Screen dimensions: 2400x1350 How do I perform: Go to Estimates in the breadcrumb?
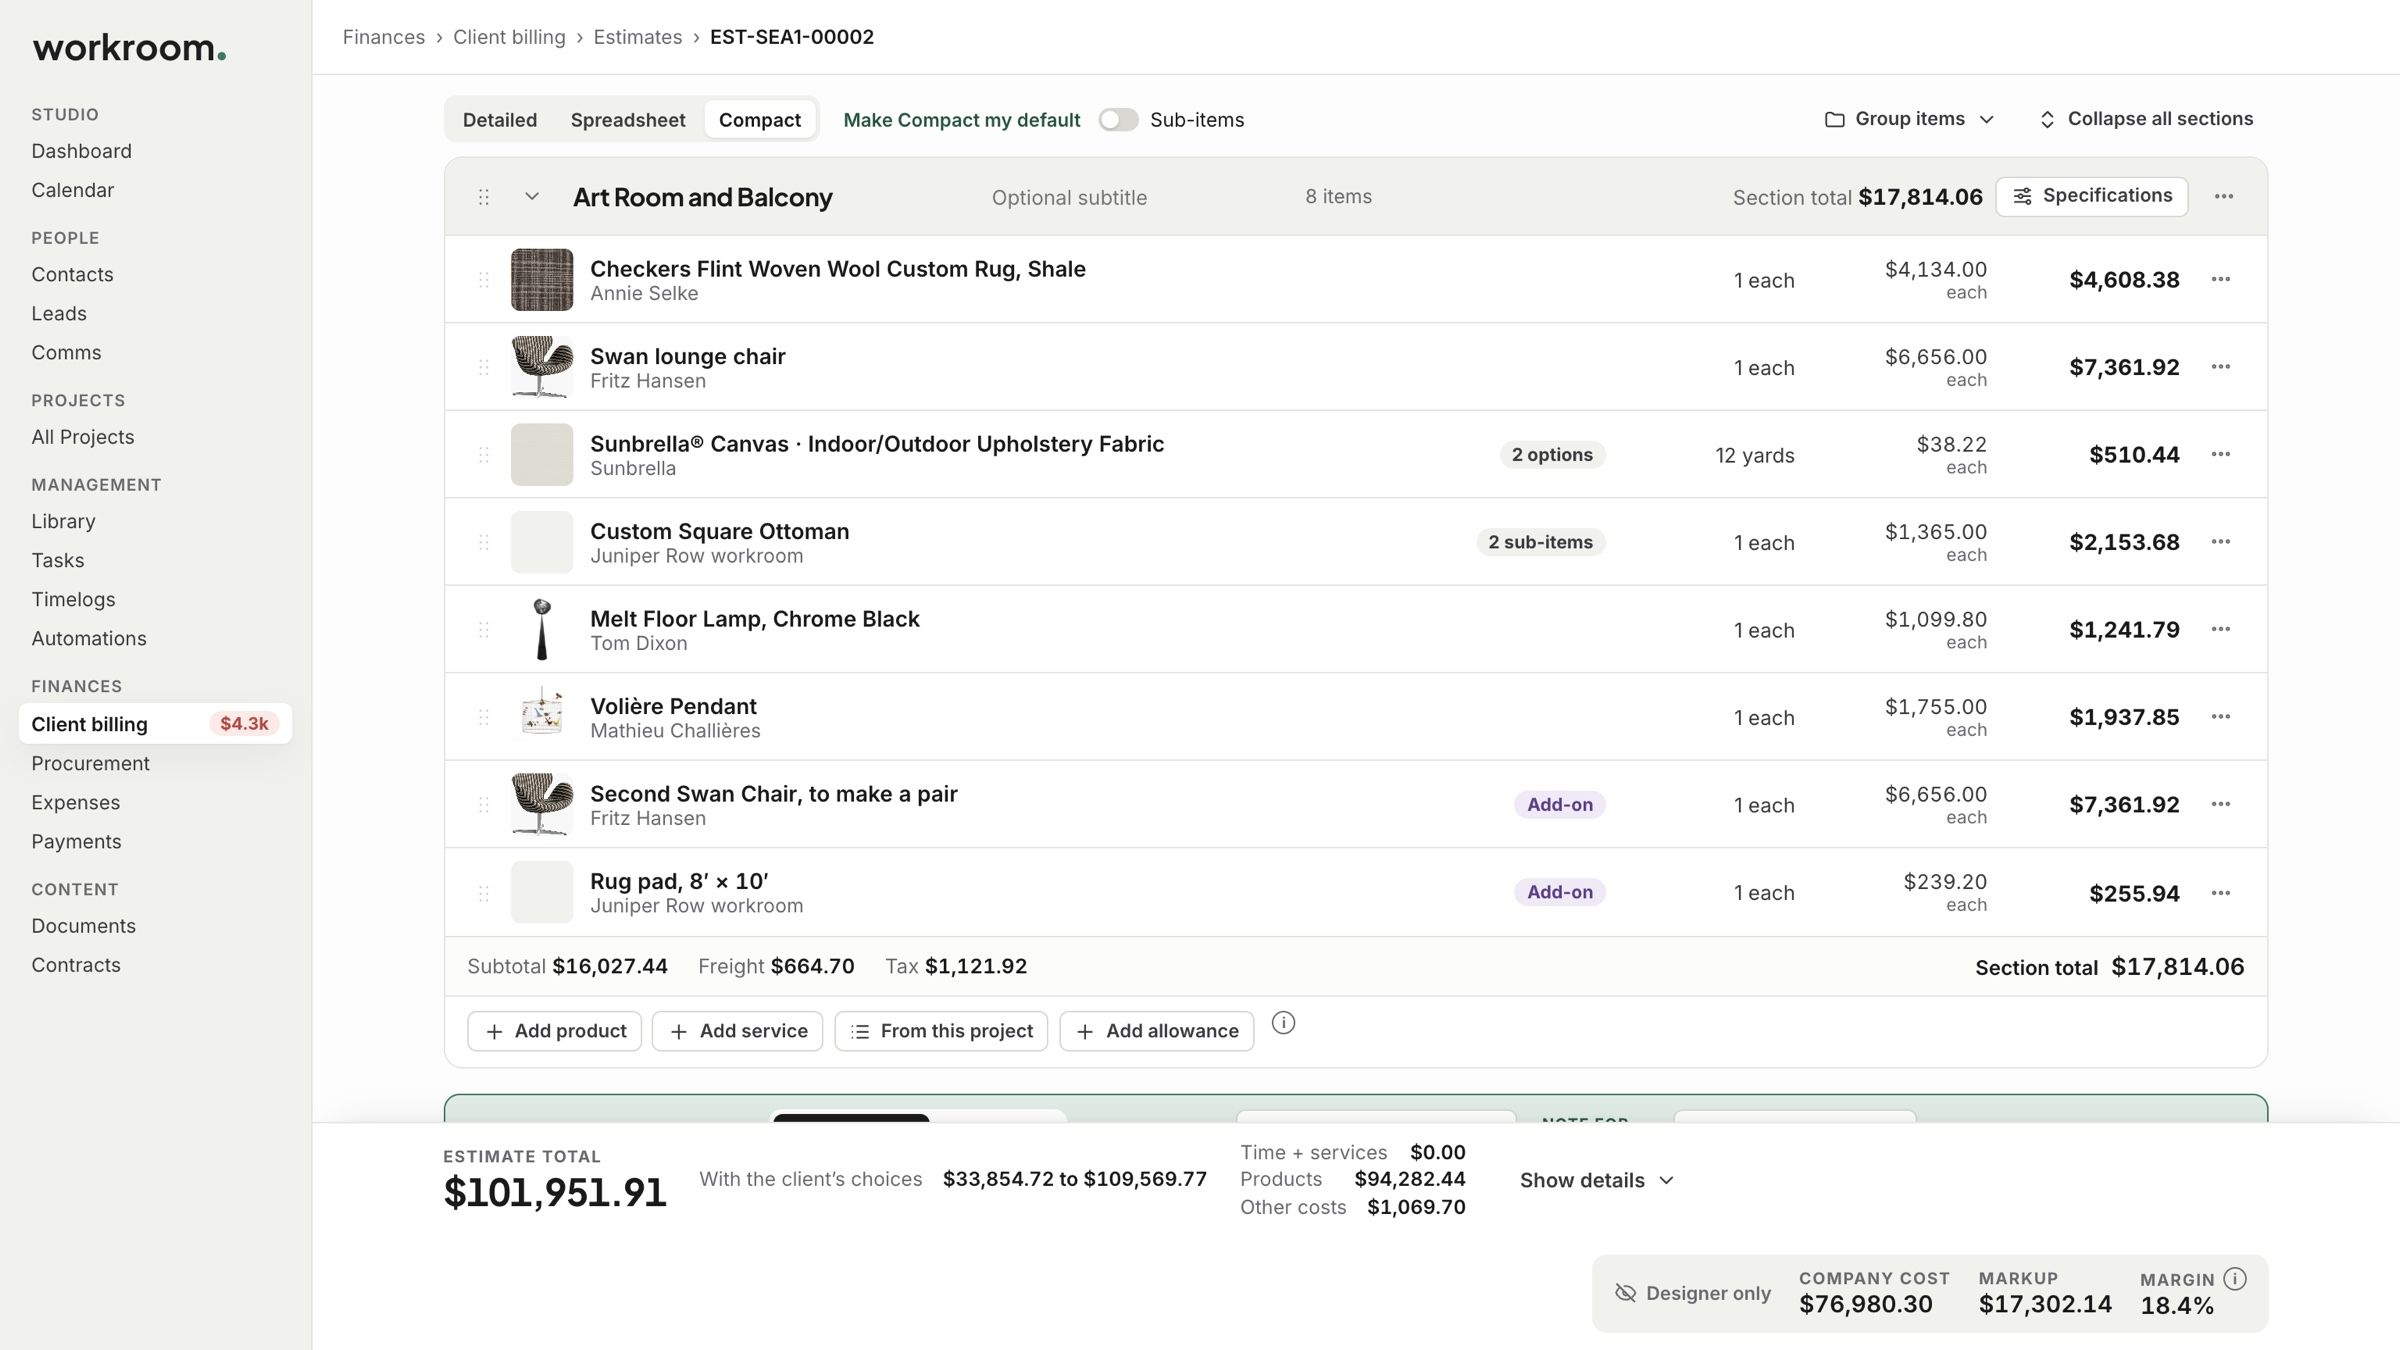(638, 37)
